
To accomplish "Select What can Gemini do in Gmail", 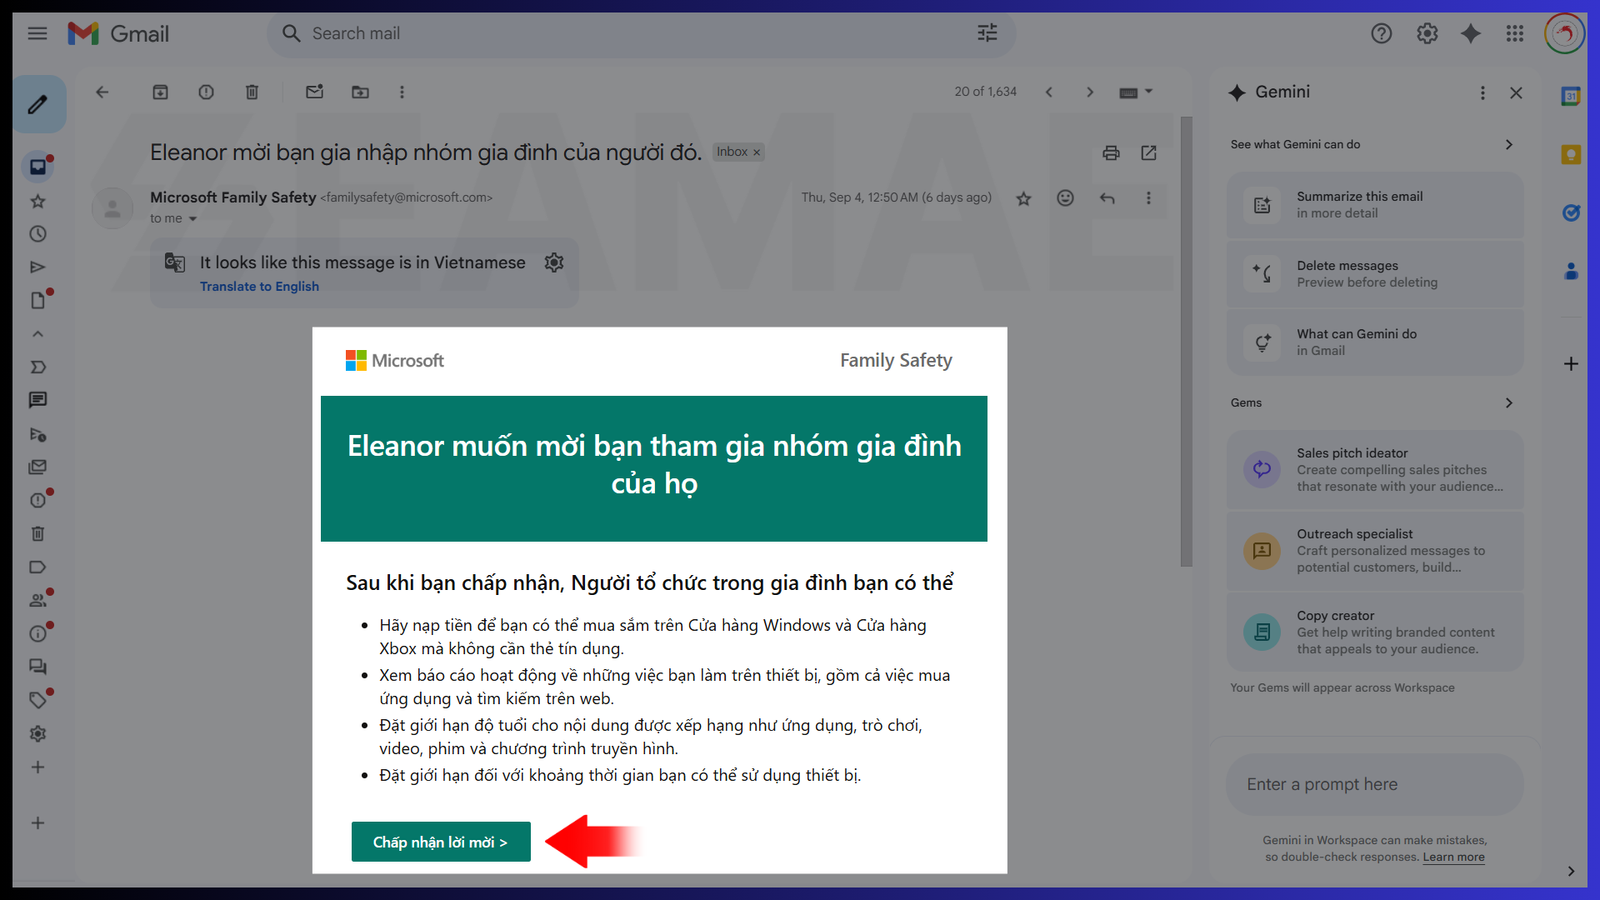I will pyautogui.click(x=1375, y=342).
